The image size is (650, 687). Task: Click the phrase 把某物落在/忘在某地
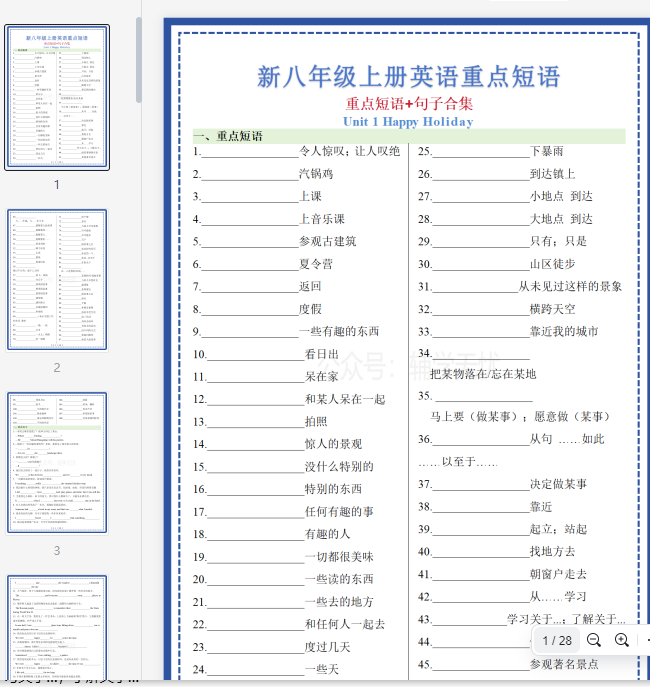(x=483, y=374)
